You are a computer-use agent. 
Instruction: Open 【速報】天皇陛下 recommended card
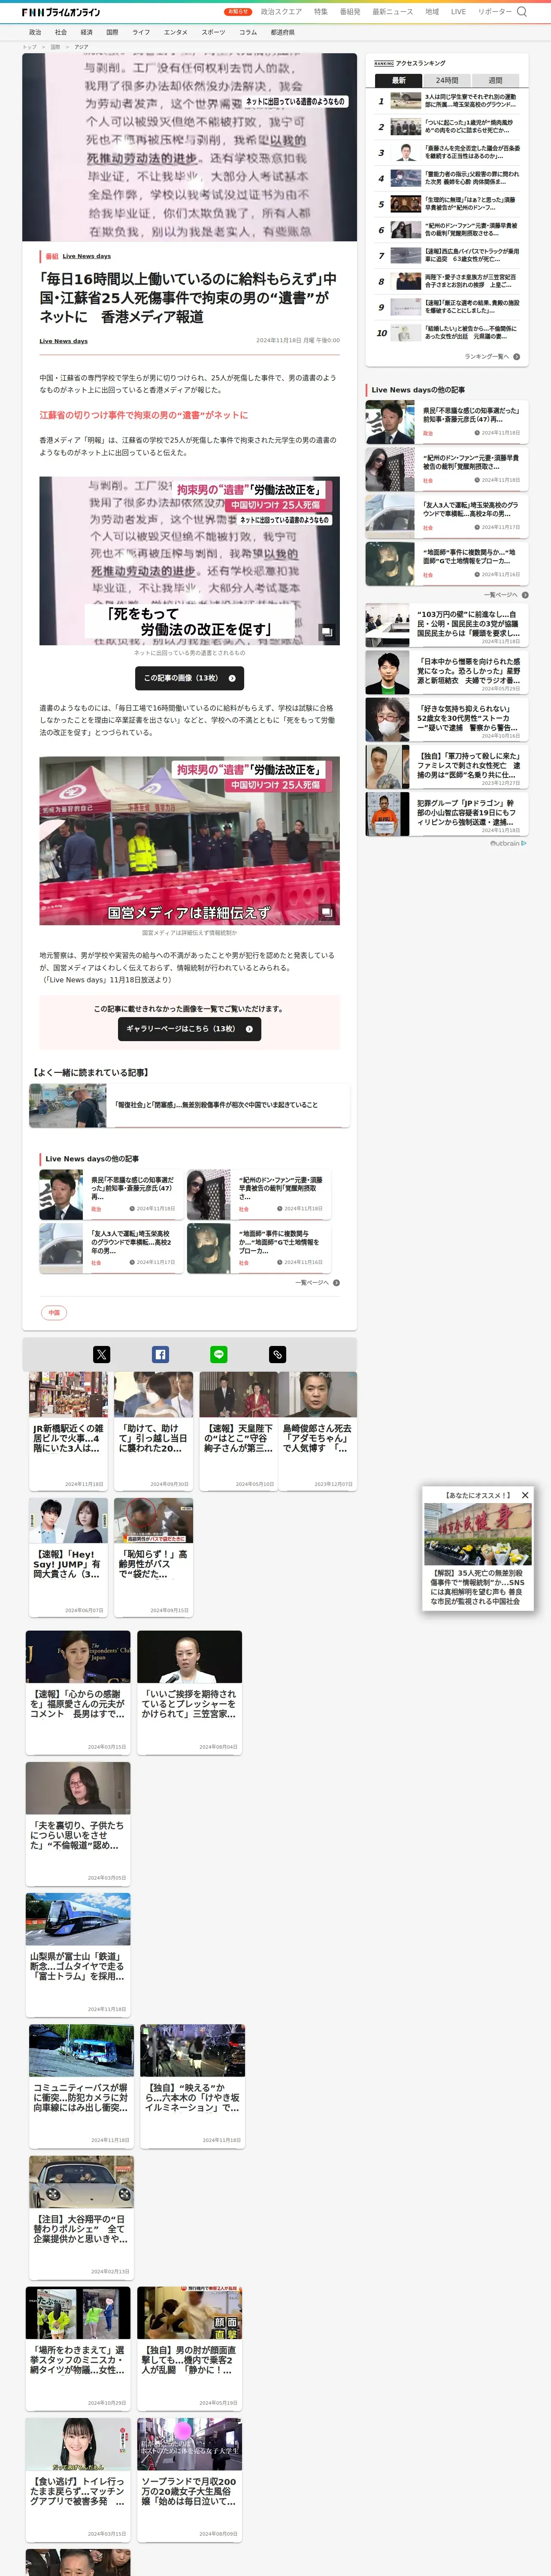(x=239, y=1431)
